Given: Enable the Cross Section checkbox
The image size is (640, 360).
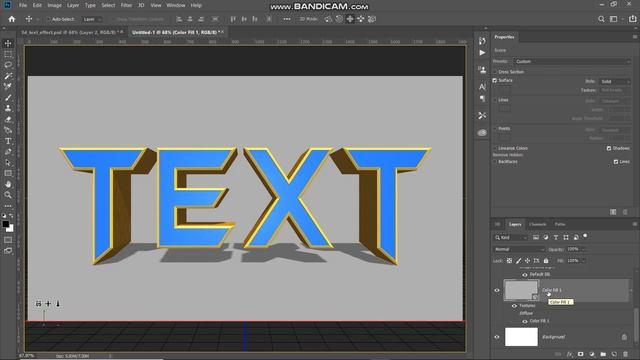Looking at the screenshot, I should coord(495,72).
